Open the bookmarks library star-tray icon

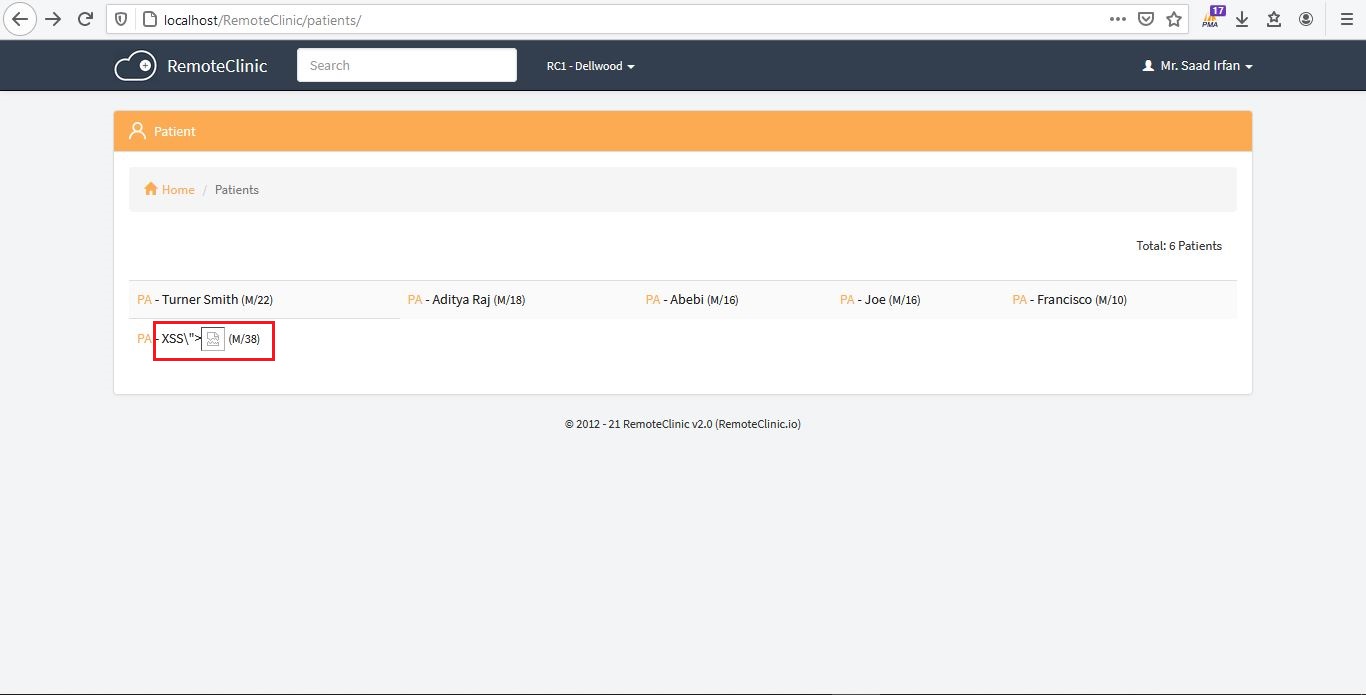[1274, 19]
